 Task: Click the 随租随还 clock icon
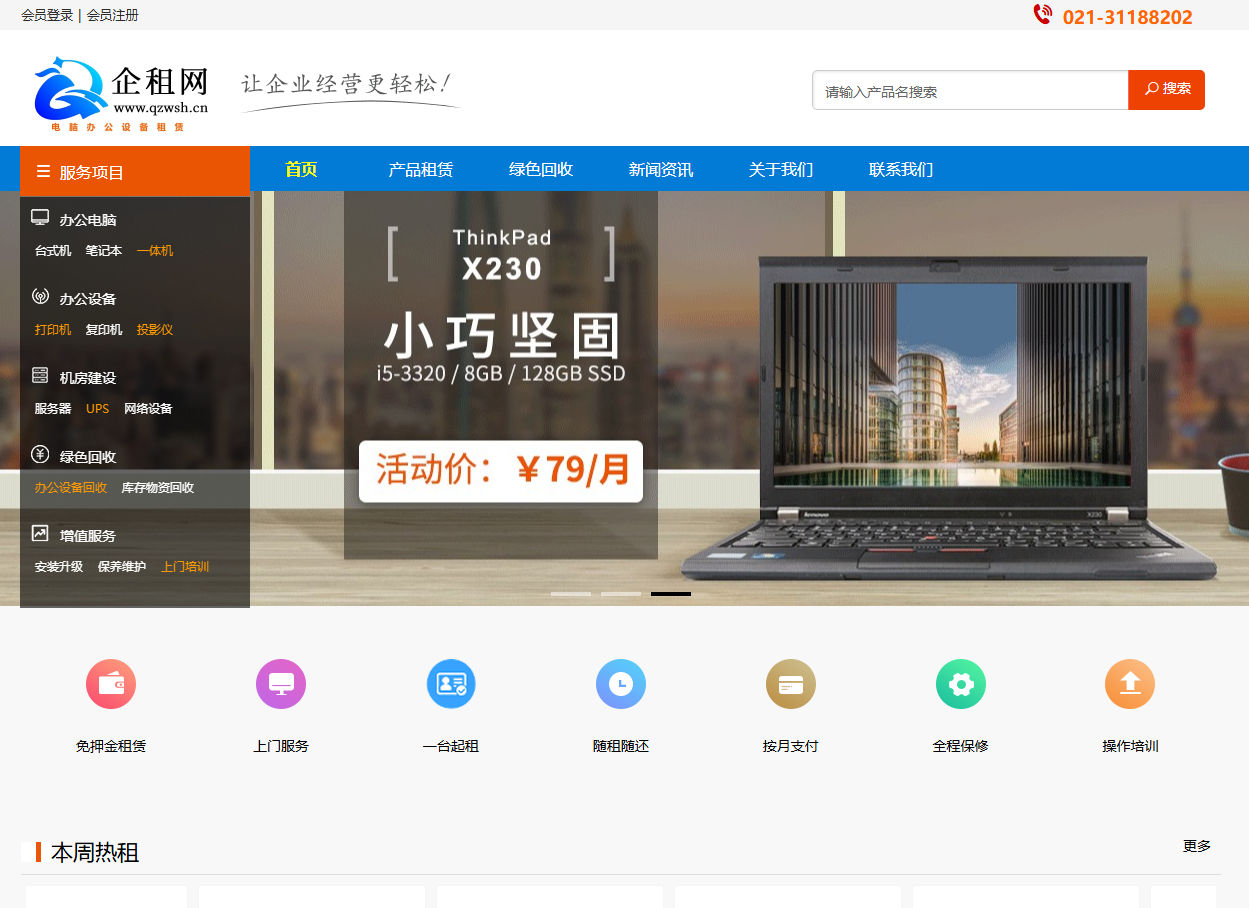[620, 684]
